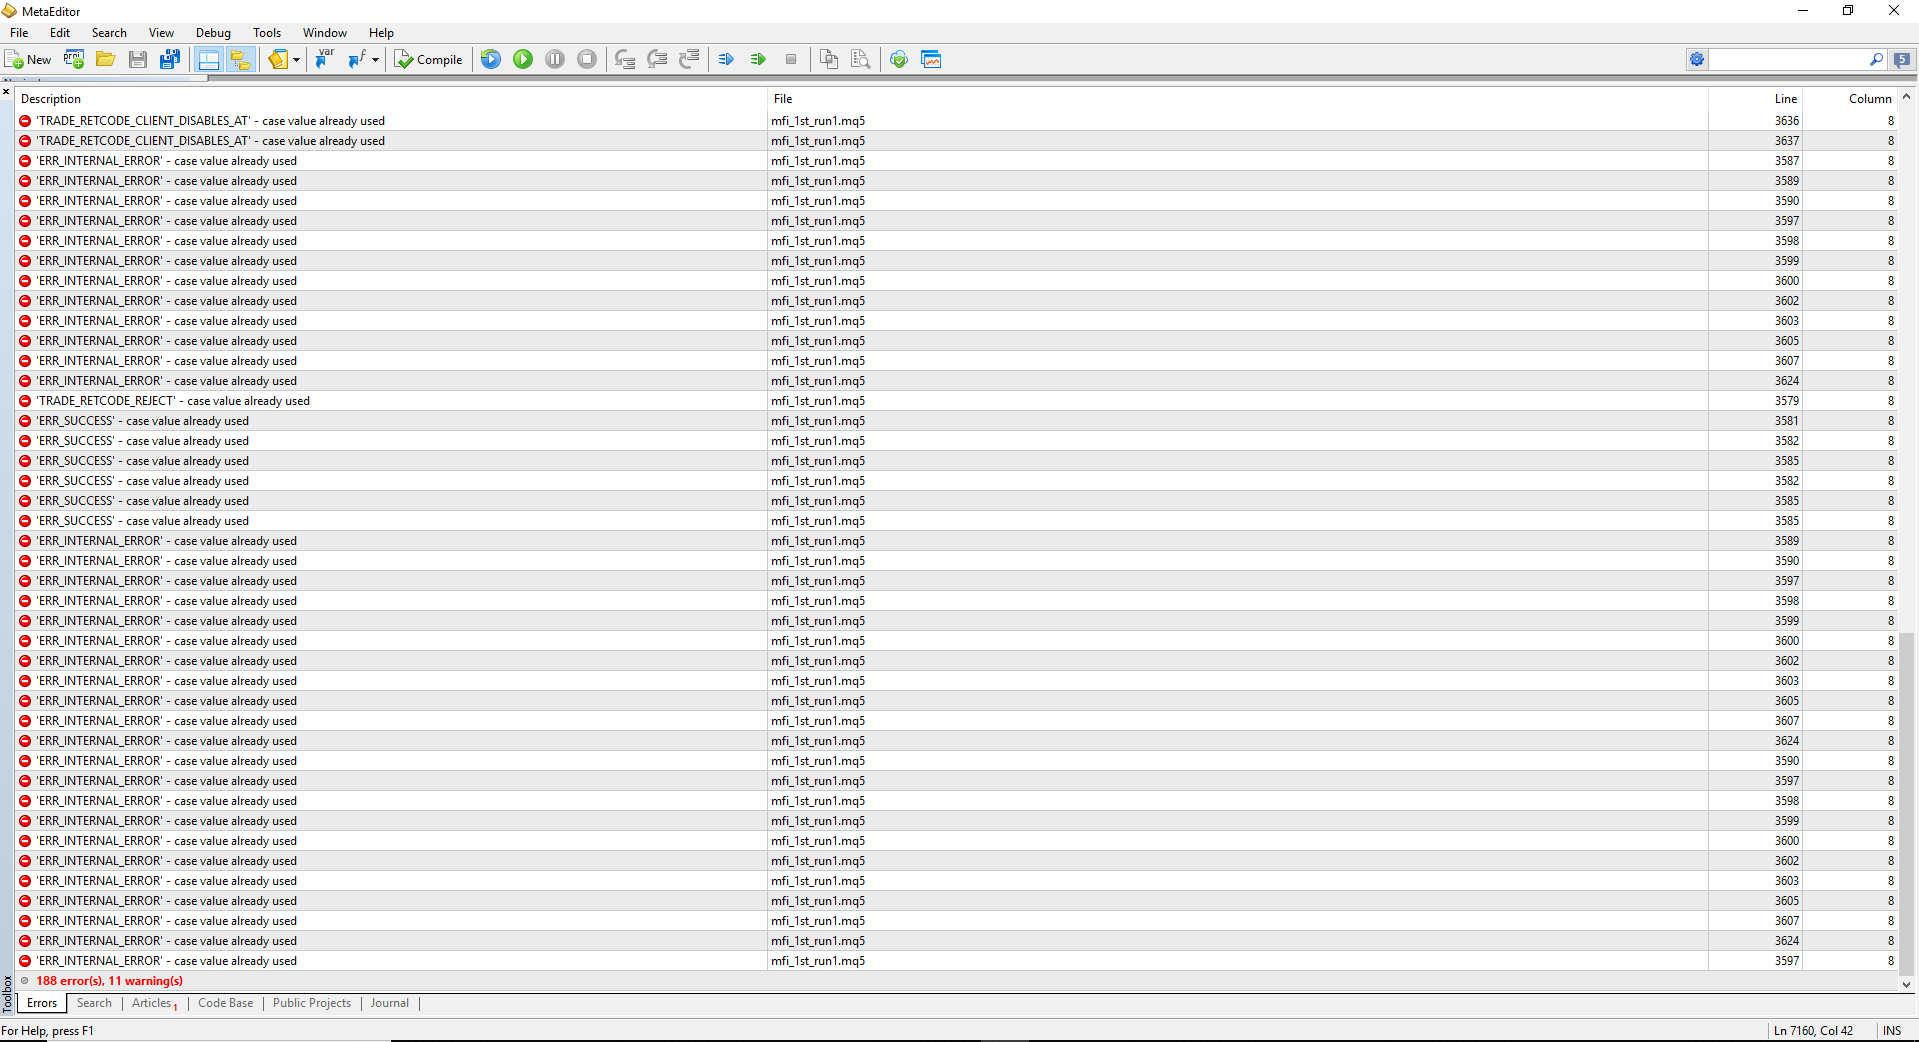Click the Step Over debug icon

[x=657, y=60]
